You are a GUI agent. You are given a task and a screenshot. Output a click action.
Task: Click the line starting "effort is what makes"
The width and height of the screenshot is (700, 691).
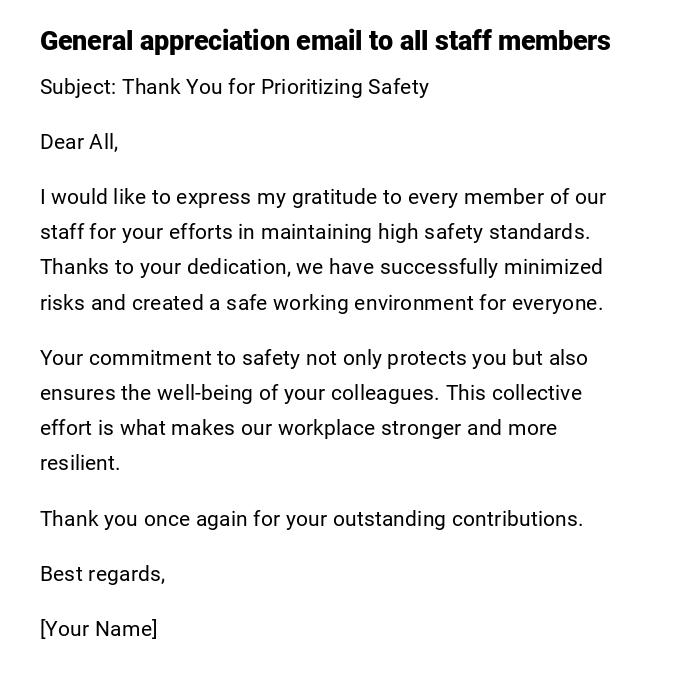[298, 428]
